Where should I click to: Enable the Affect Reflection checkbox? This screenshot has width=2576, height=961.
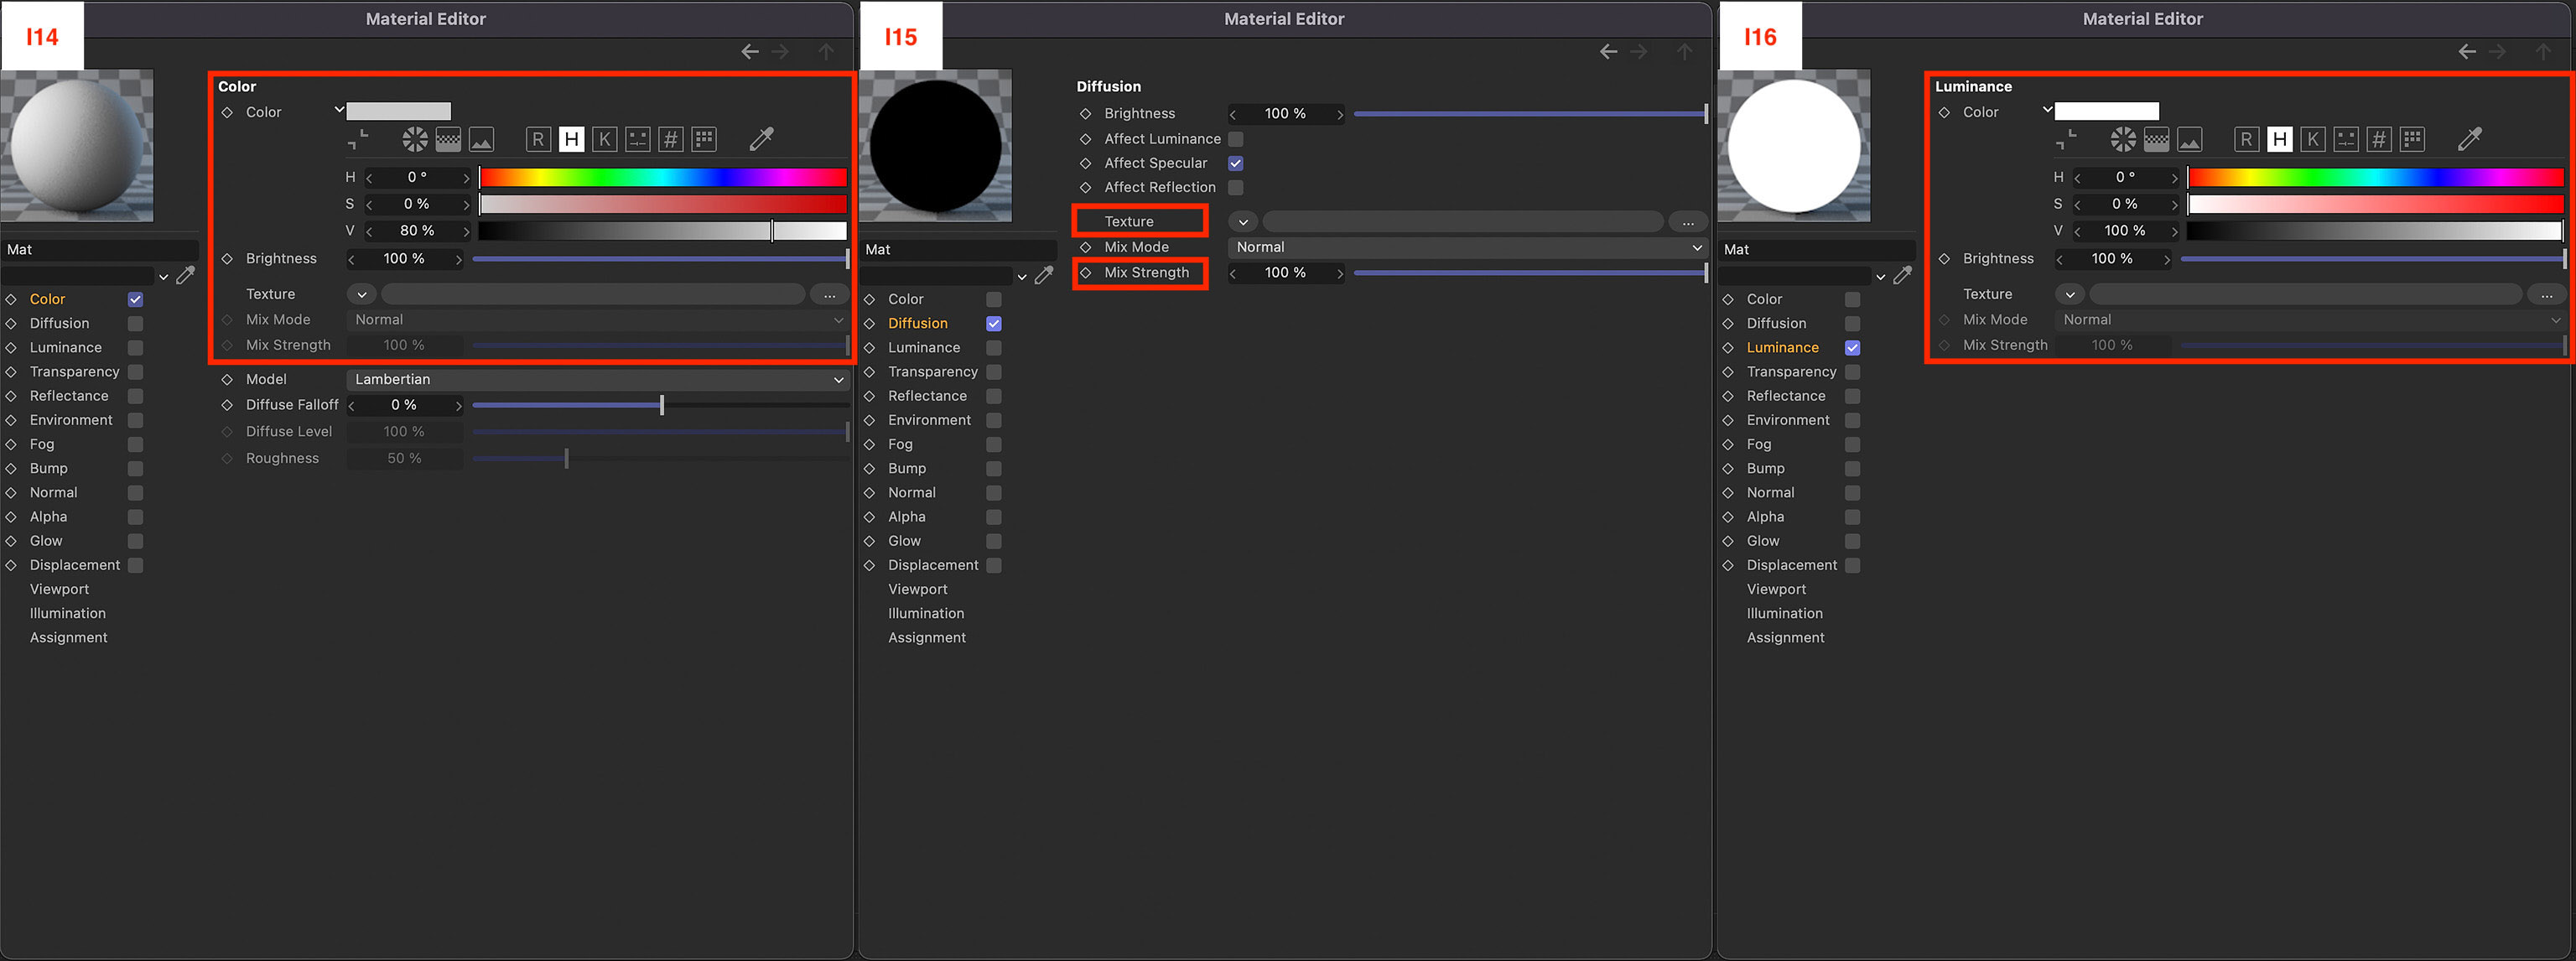[1236, 187]
